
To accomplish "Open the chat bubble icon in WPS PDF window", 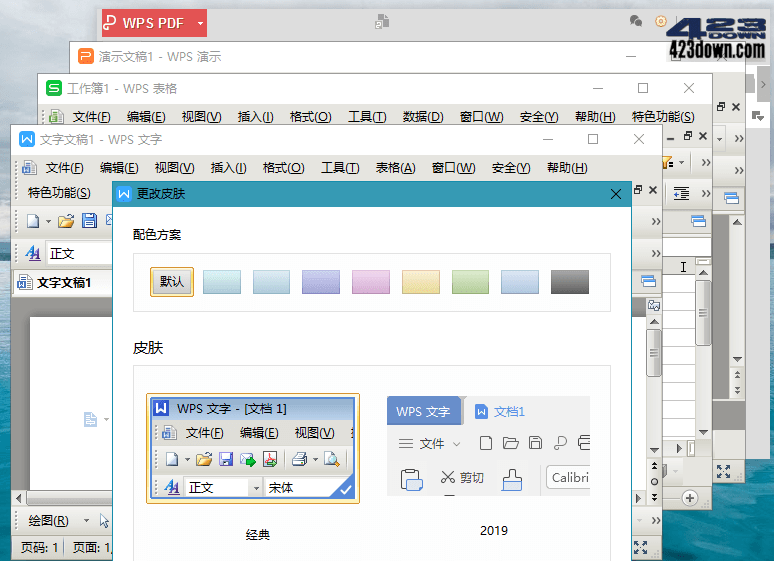I will pyautogui.click(x=636, y=21).
